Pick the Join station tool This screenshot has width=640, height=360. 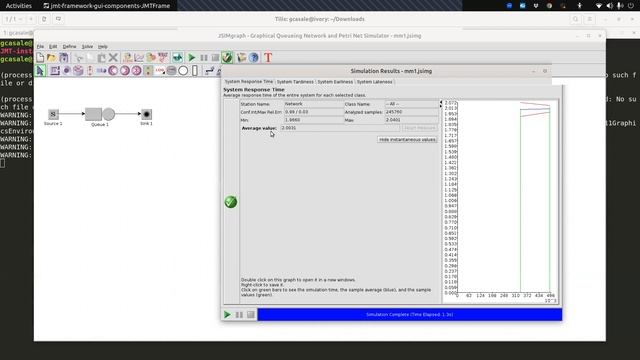[125, 71]
